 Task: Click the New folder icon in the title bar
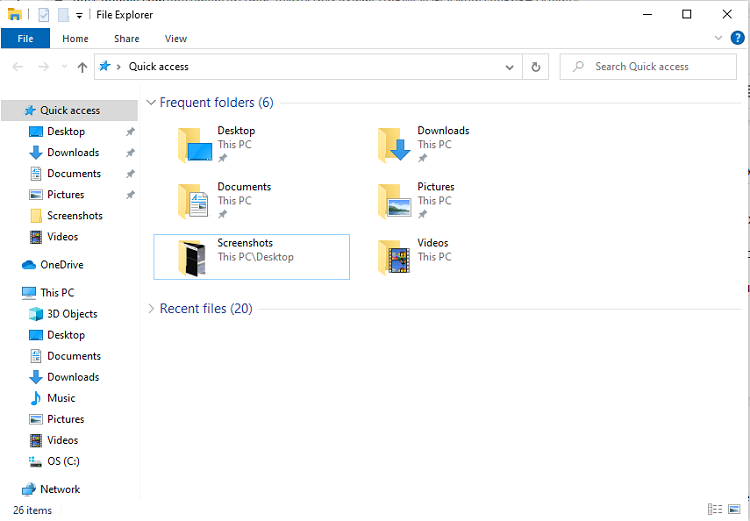coord(64,15)
